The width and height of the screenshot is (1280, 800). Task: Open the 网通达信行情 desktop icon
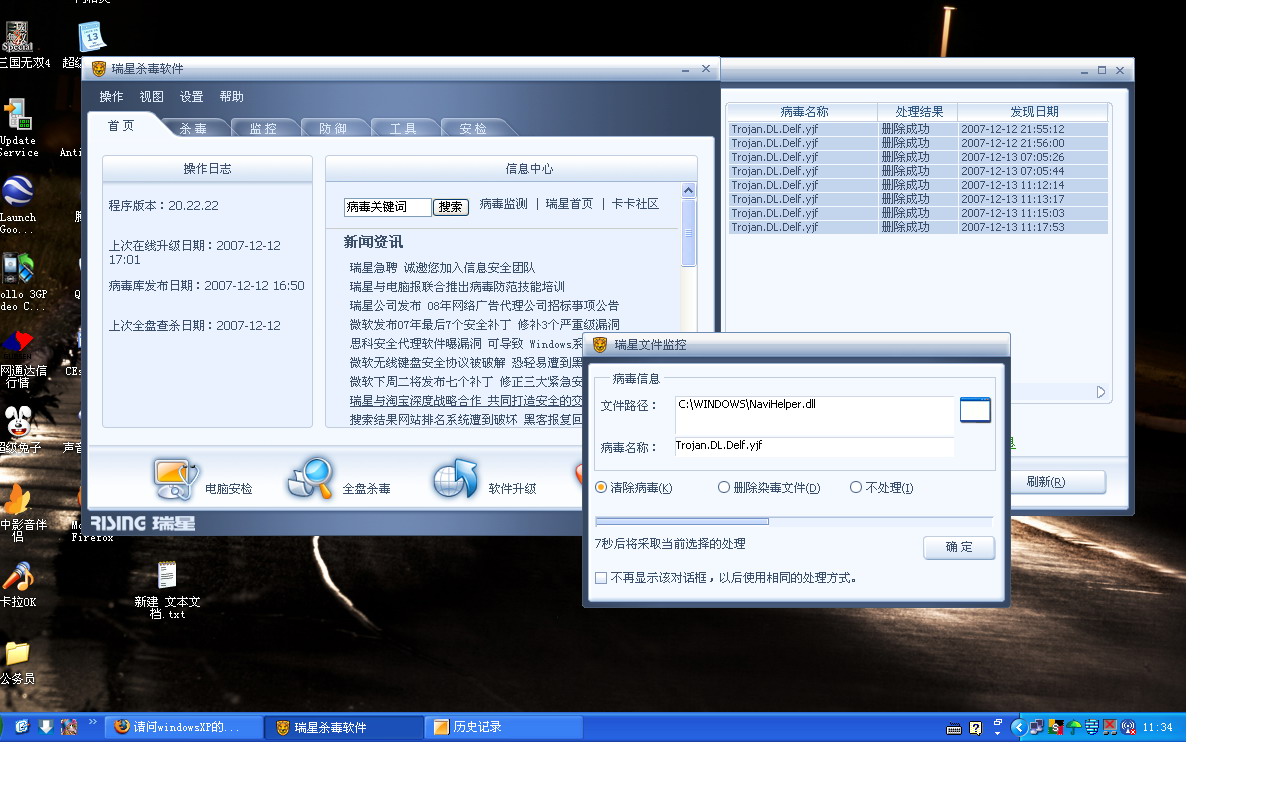pyautogui.click(x=18, y=345)
